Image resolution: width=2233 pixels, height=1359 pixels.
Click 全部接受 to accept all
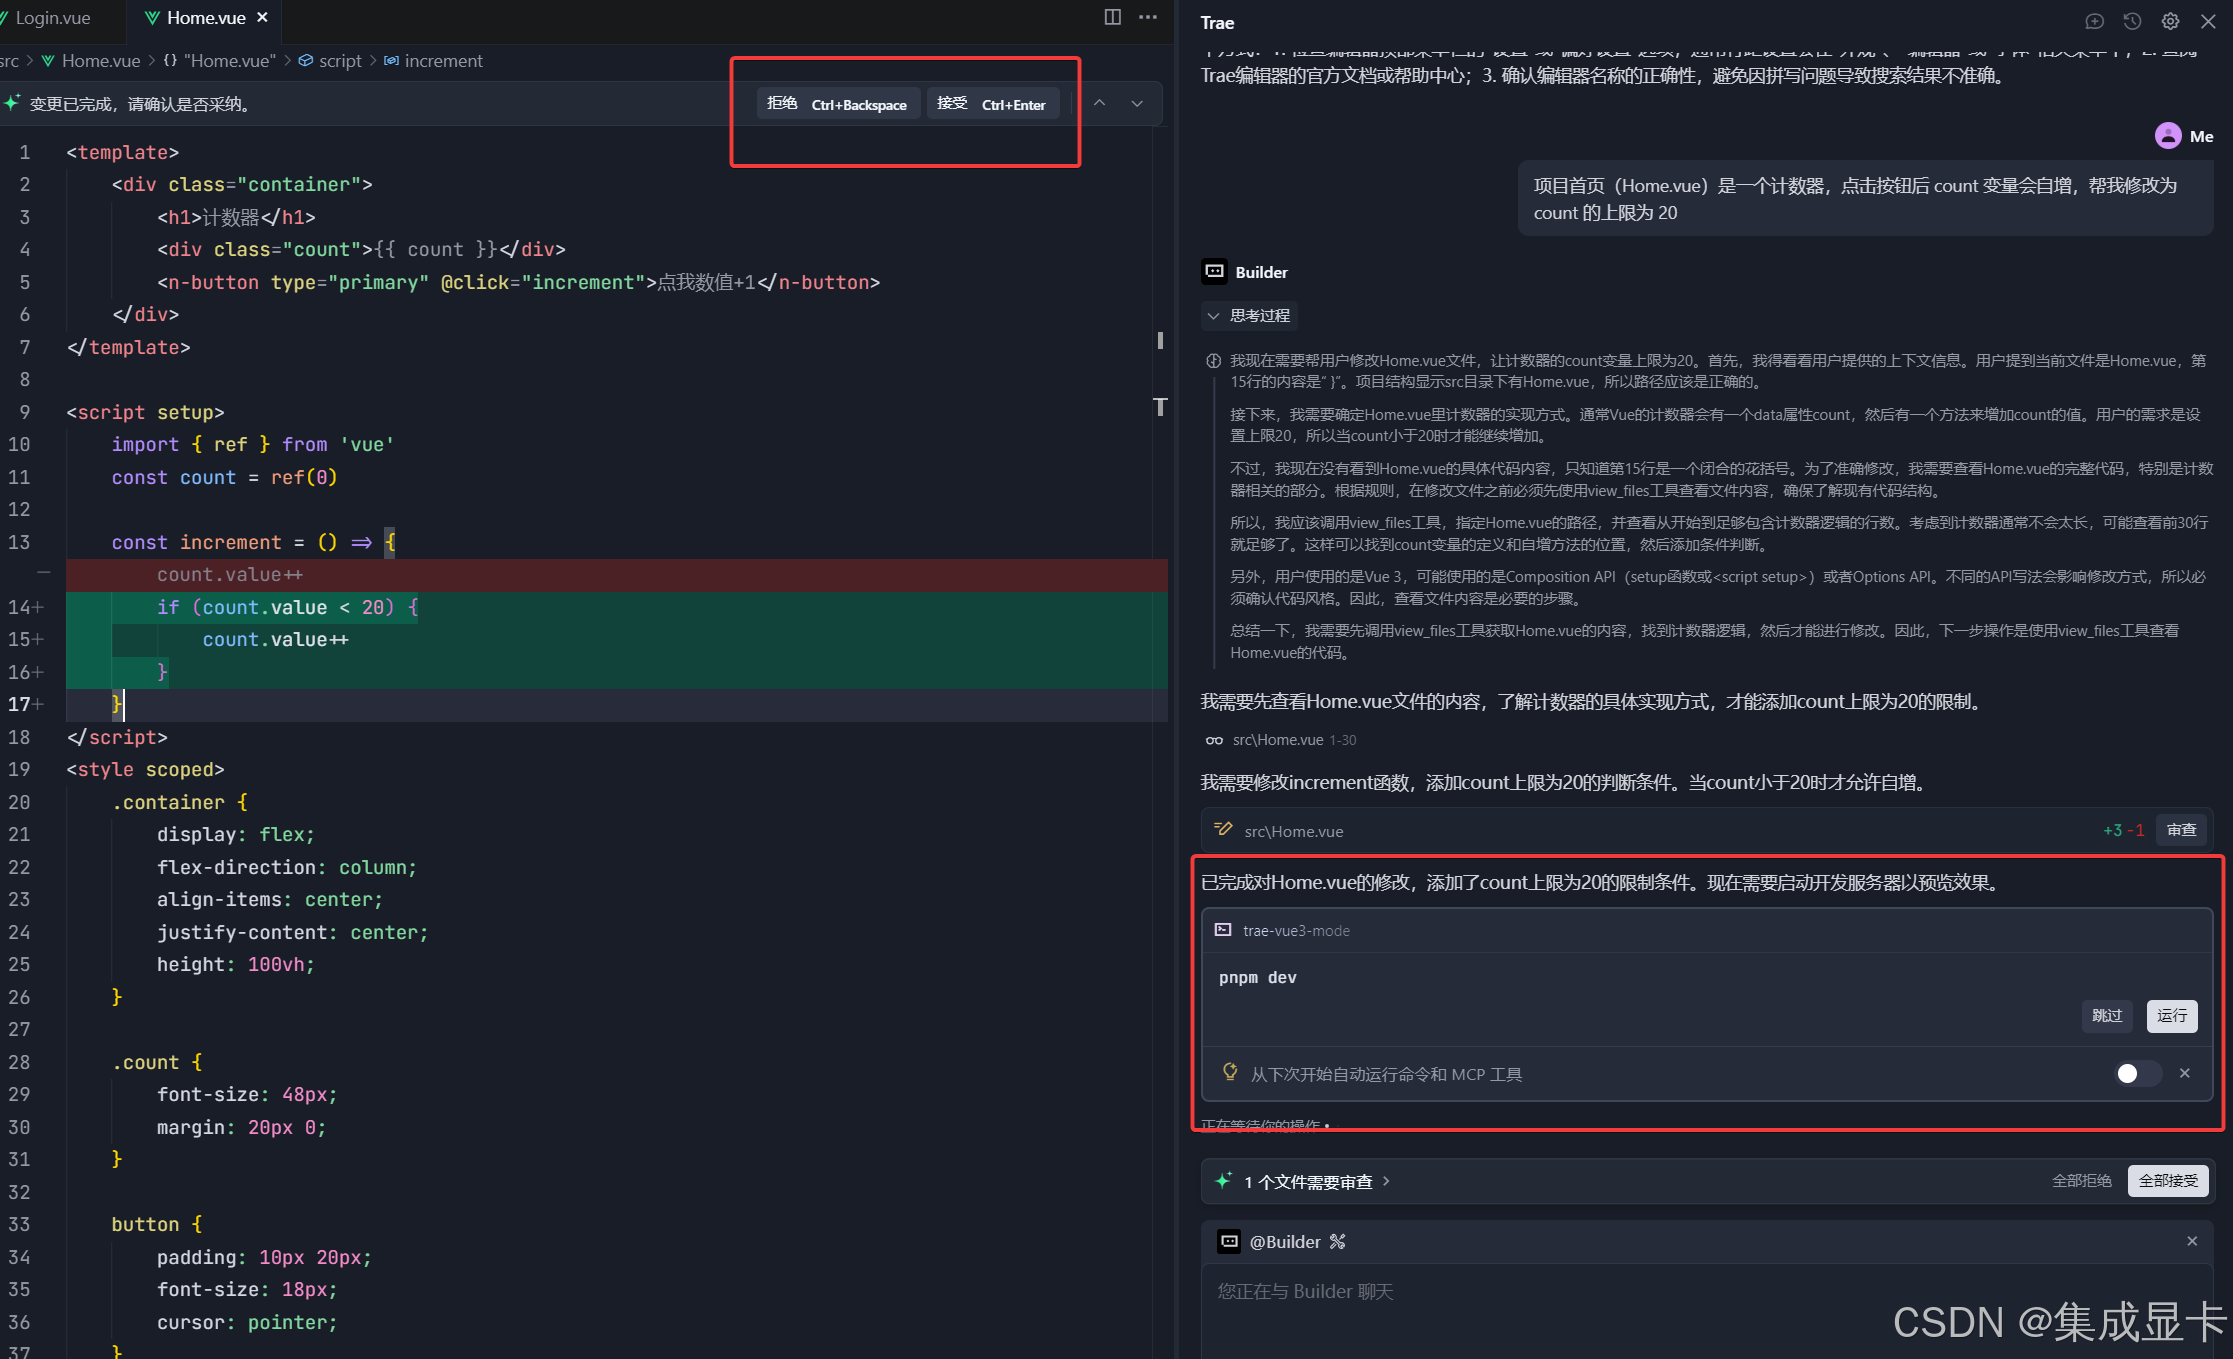(2168, 1181)
